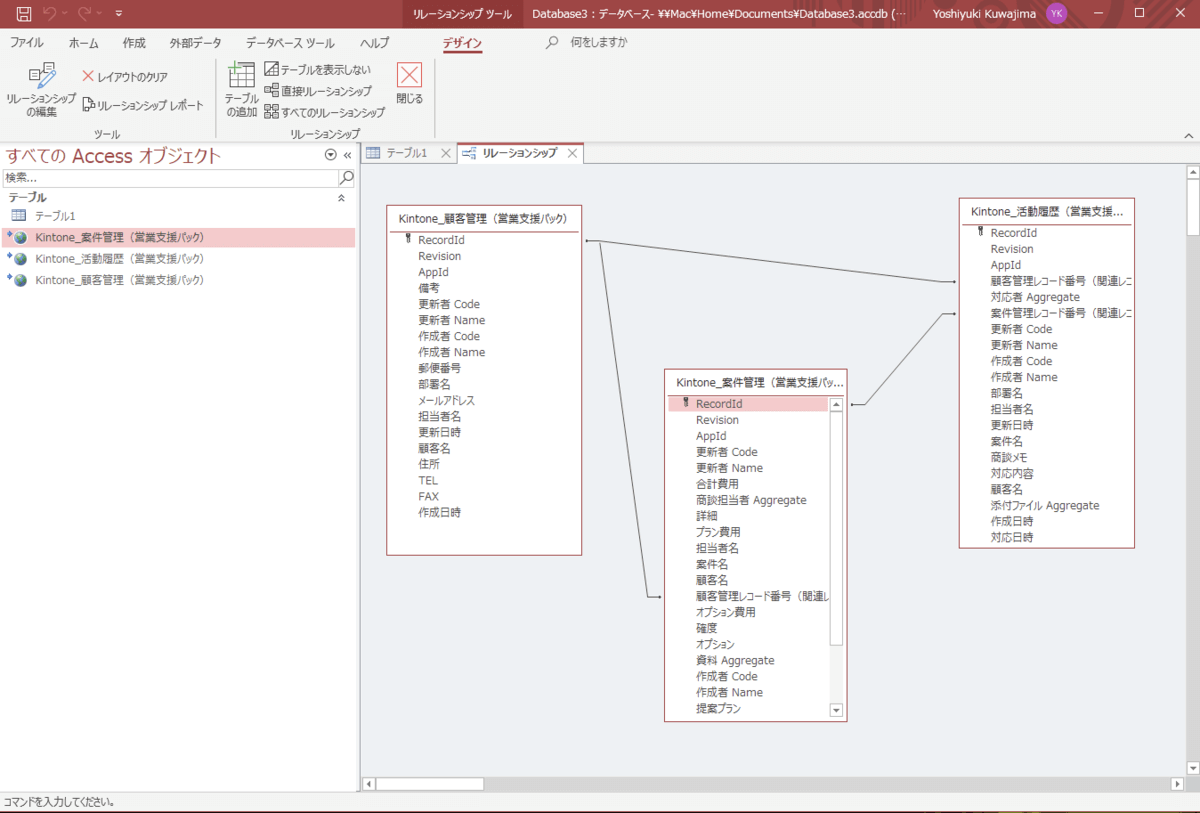Collapse navigation pane with double chevron
1200x813 pixels.
click(x=347, y=155)
